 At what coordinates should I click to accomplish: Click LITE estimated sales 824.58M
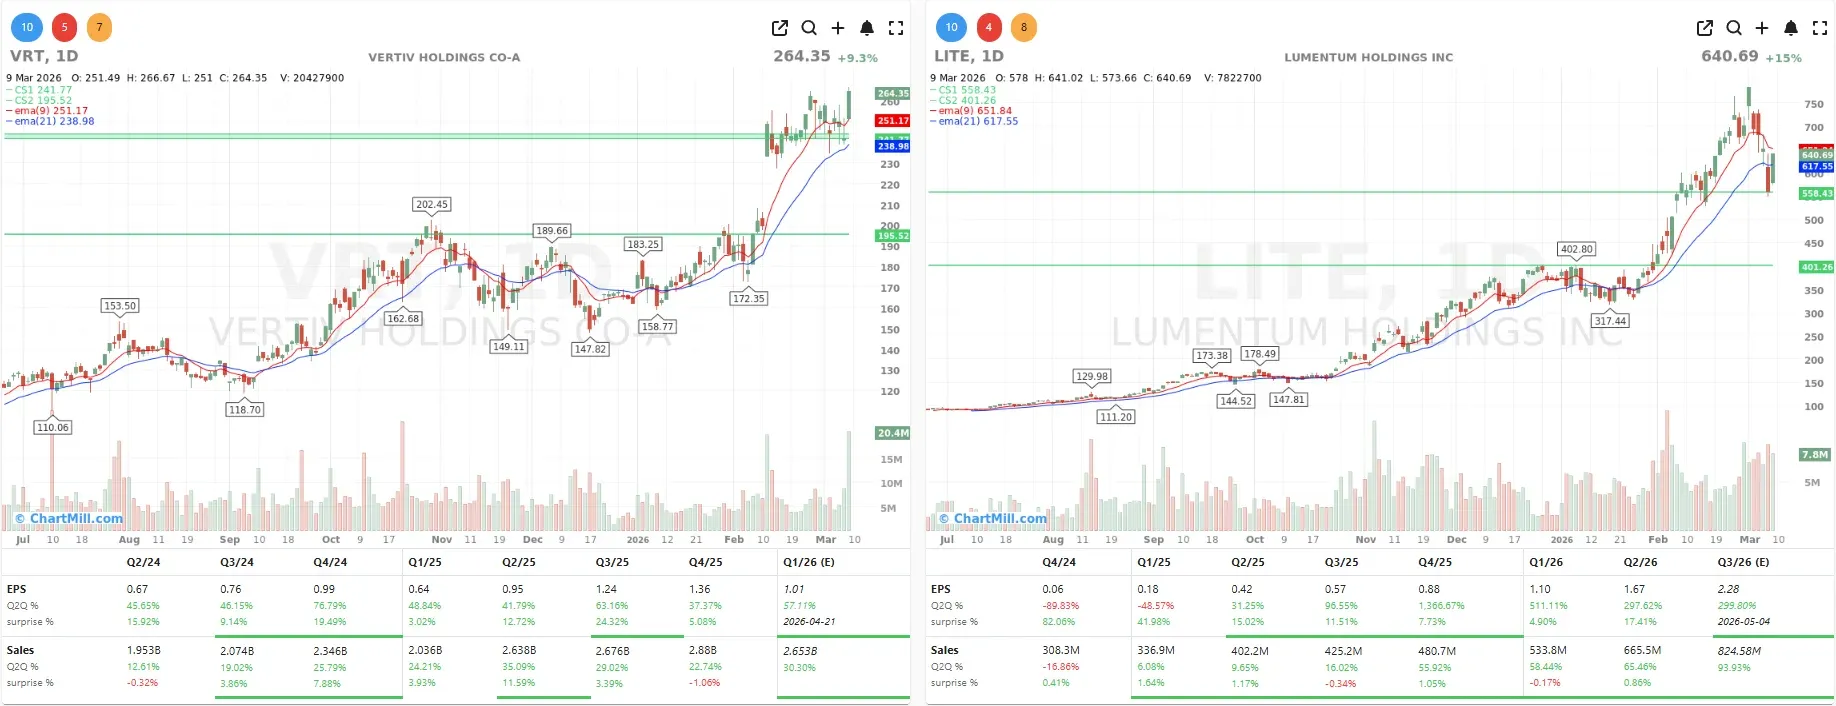point(1739,650)
